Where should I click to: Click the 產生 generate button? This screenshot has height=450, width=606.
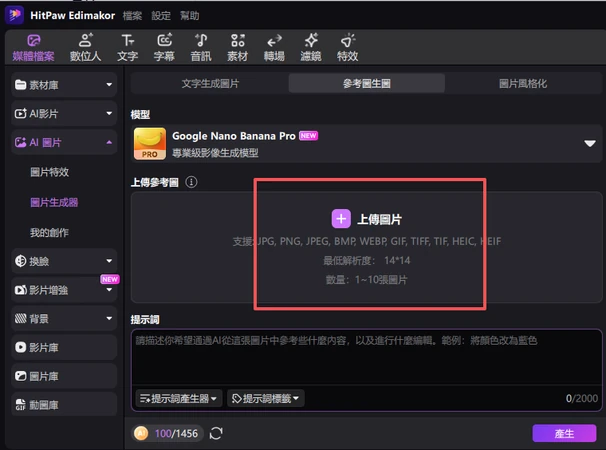tap(564, 433)
